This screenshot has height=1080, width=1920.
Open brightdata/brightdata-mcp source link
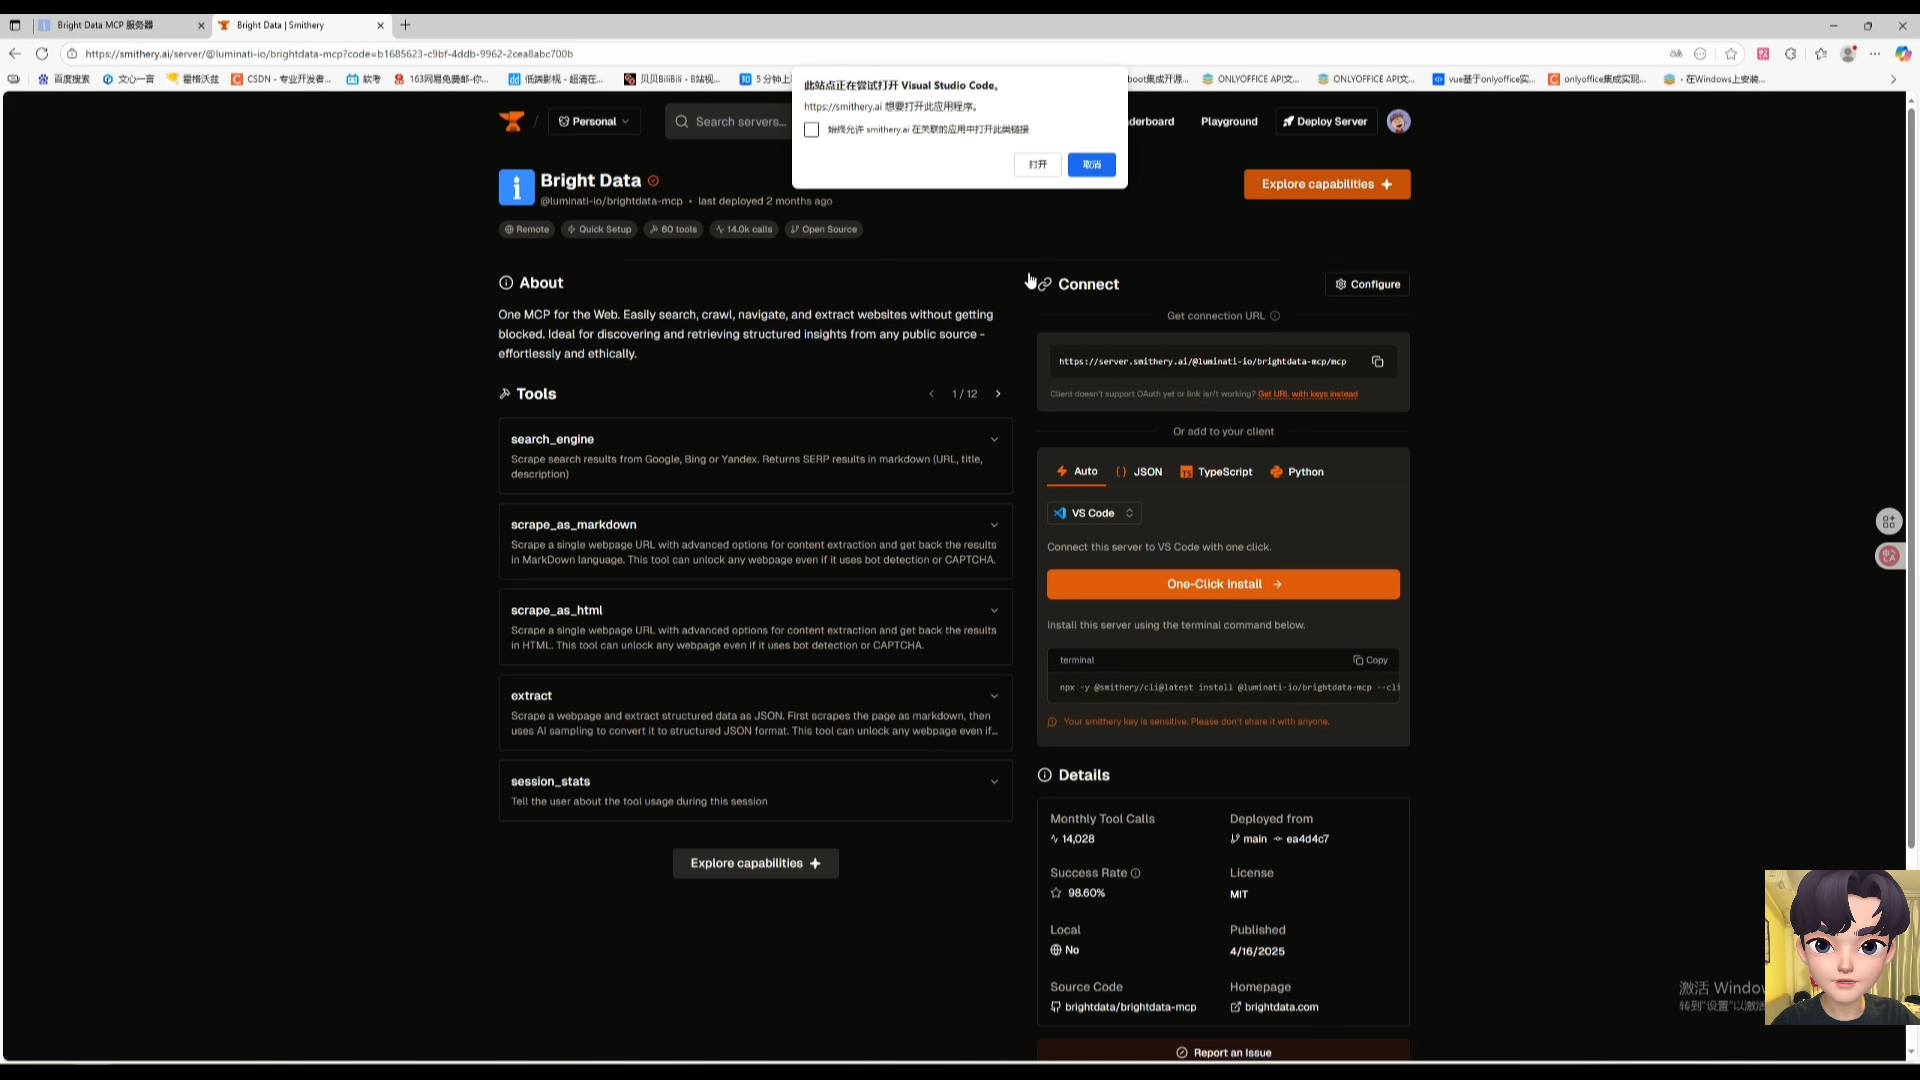[1123, 1007]
